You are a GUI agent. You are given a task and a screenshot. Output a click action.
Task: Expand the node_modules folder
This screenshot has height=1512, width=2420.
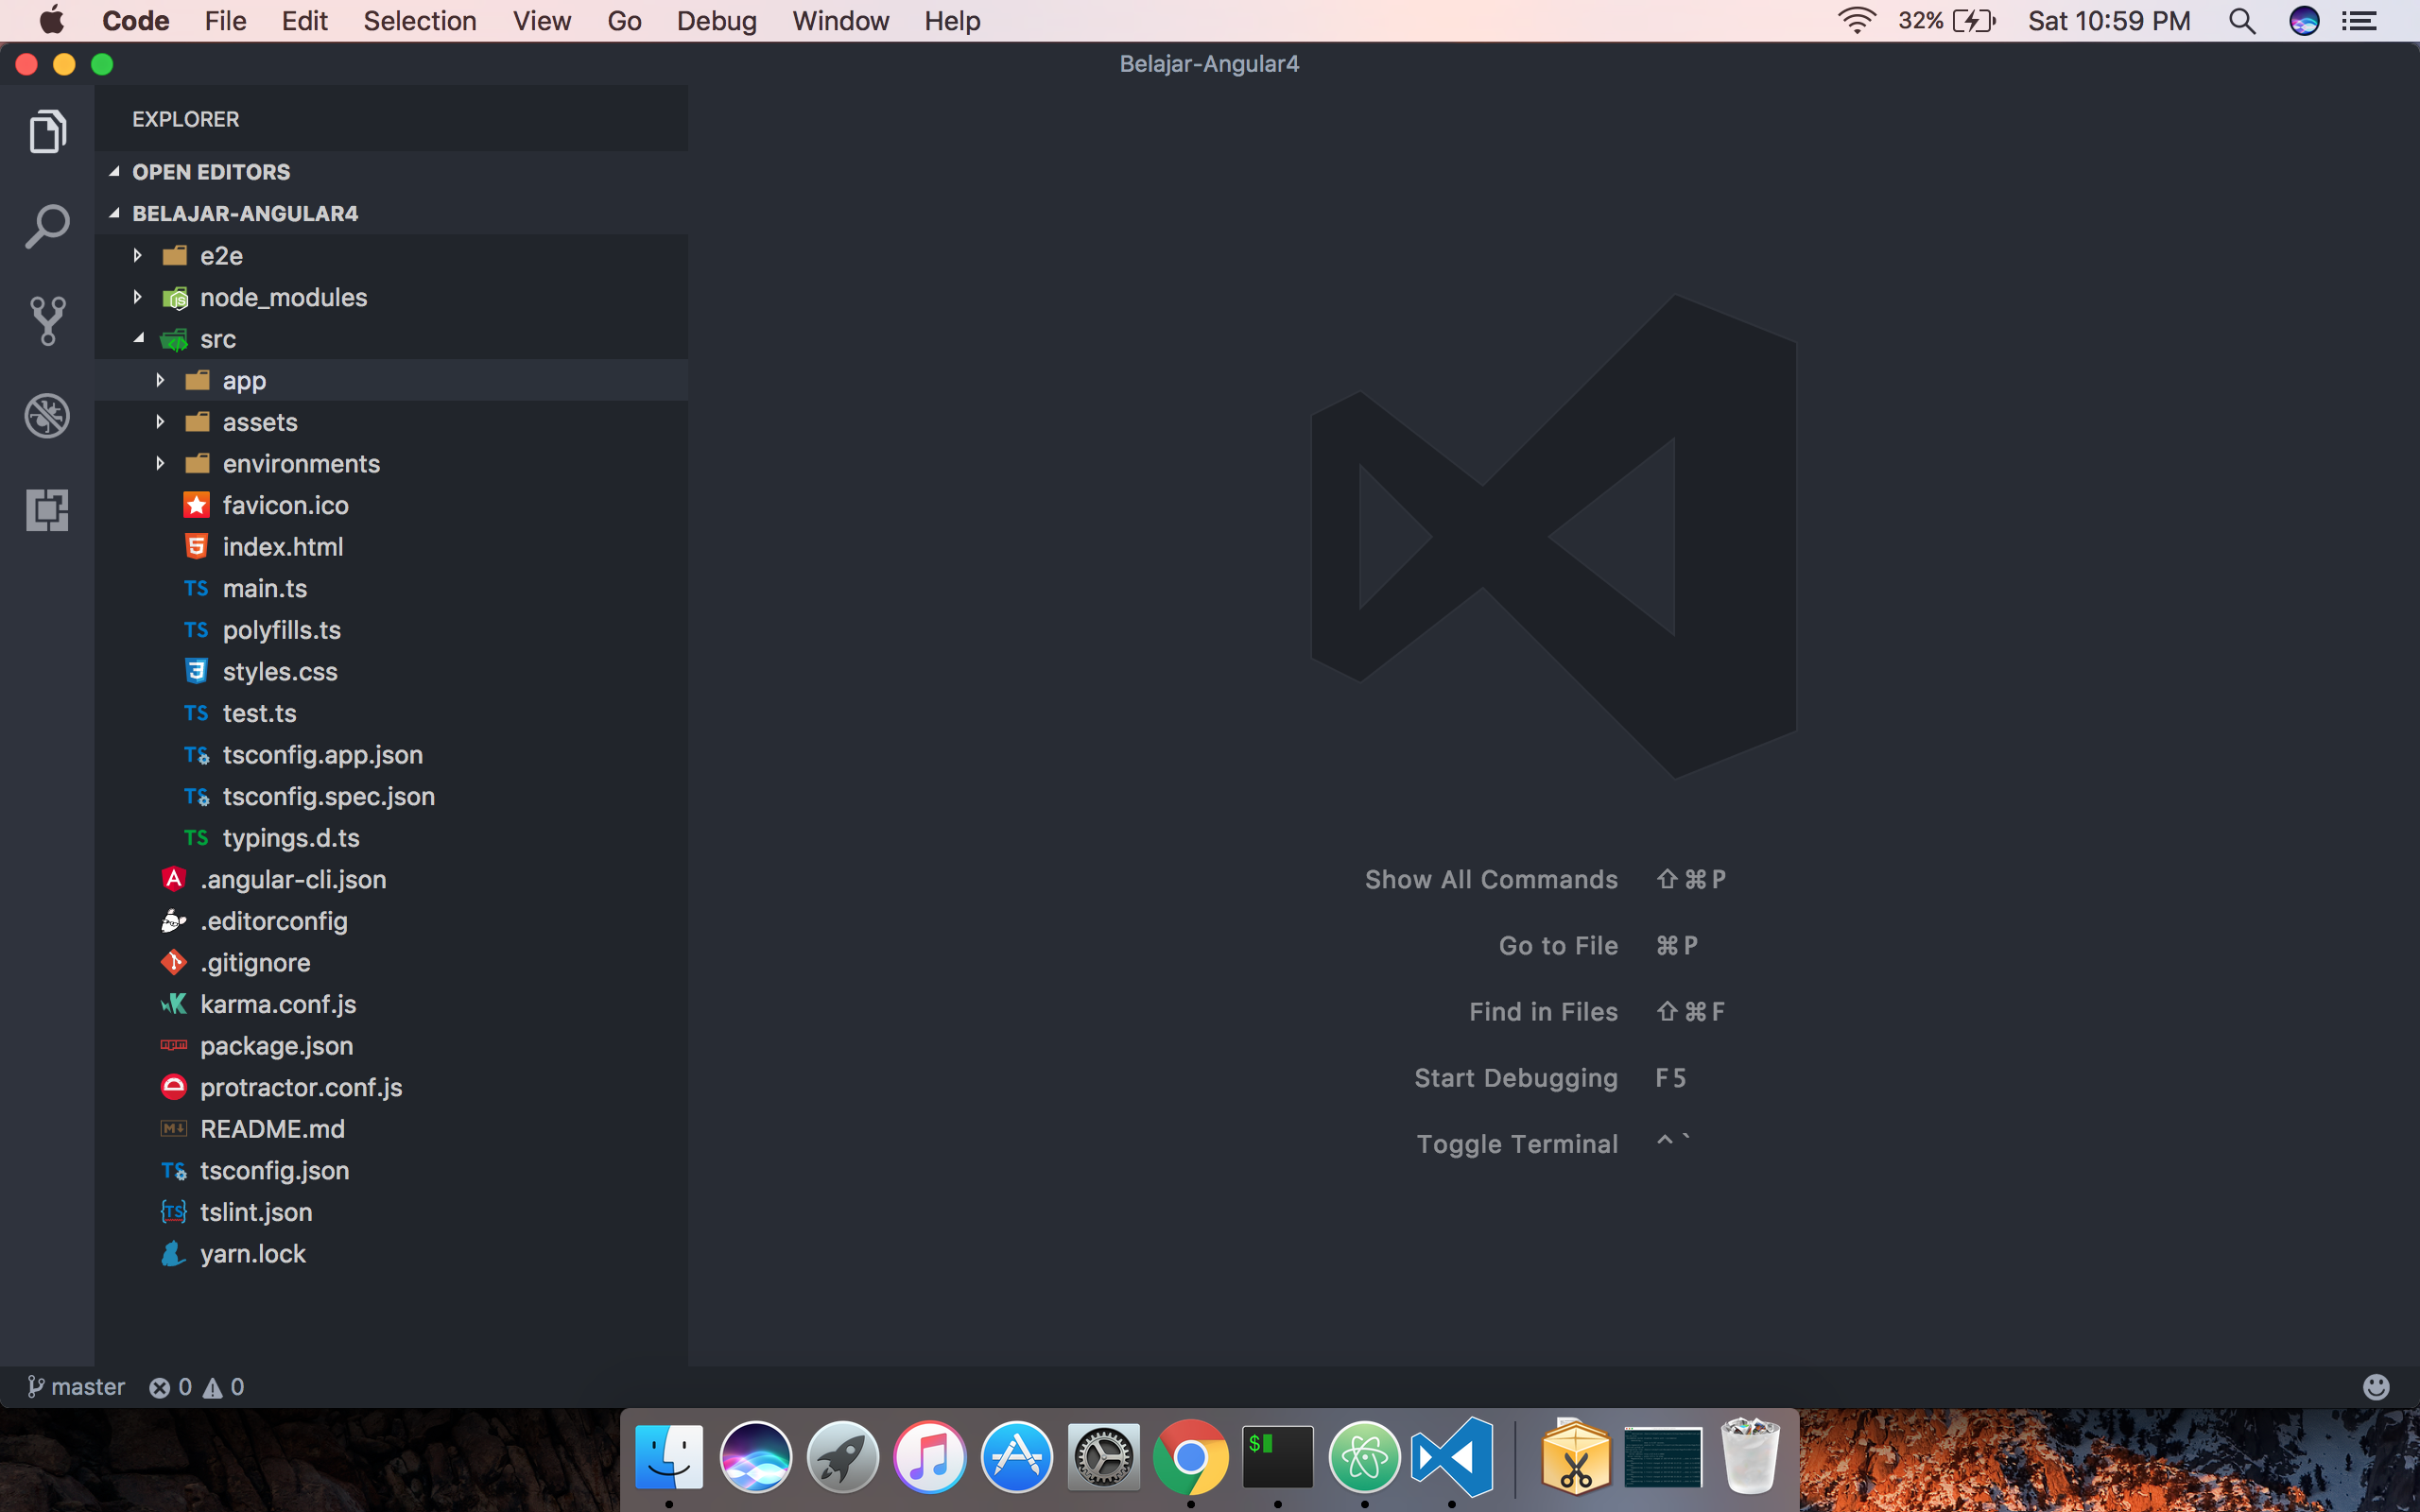pyautogui.click(x=391, y=297)
